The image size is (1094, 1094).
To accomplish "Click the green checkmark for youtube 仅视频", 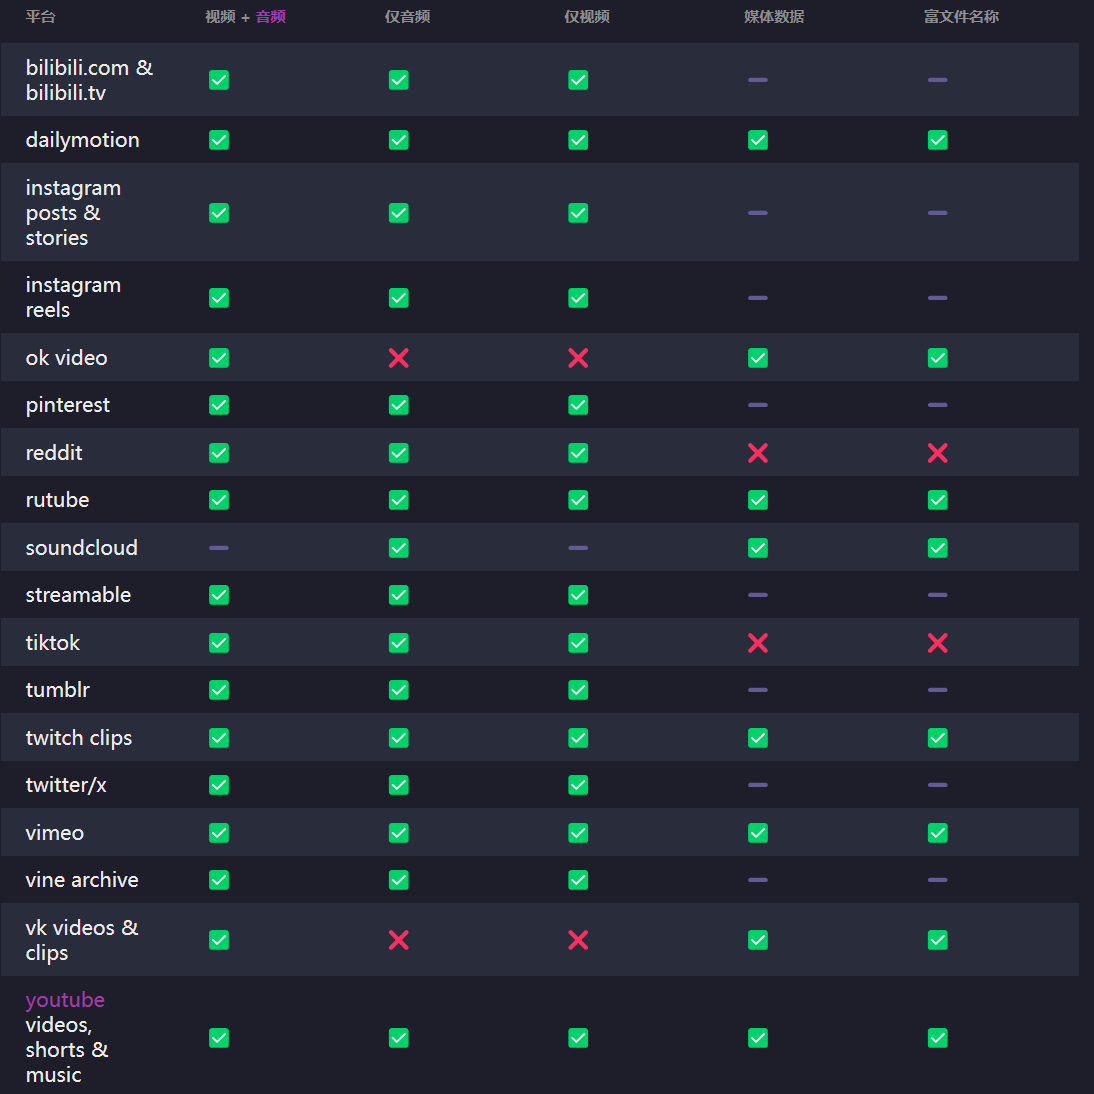I will [x=578, y=1038].
